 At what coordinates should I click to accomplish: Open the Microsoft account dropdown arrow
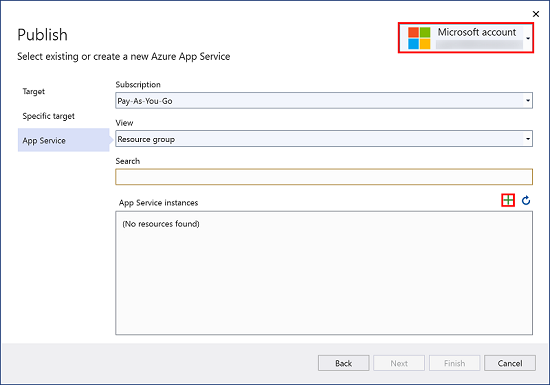coord(528,38)
